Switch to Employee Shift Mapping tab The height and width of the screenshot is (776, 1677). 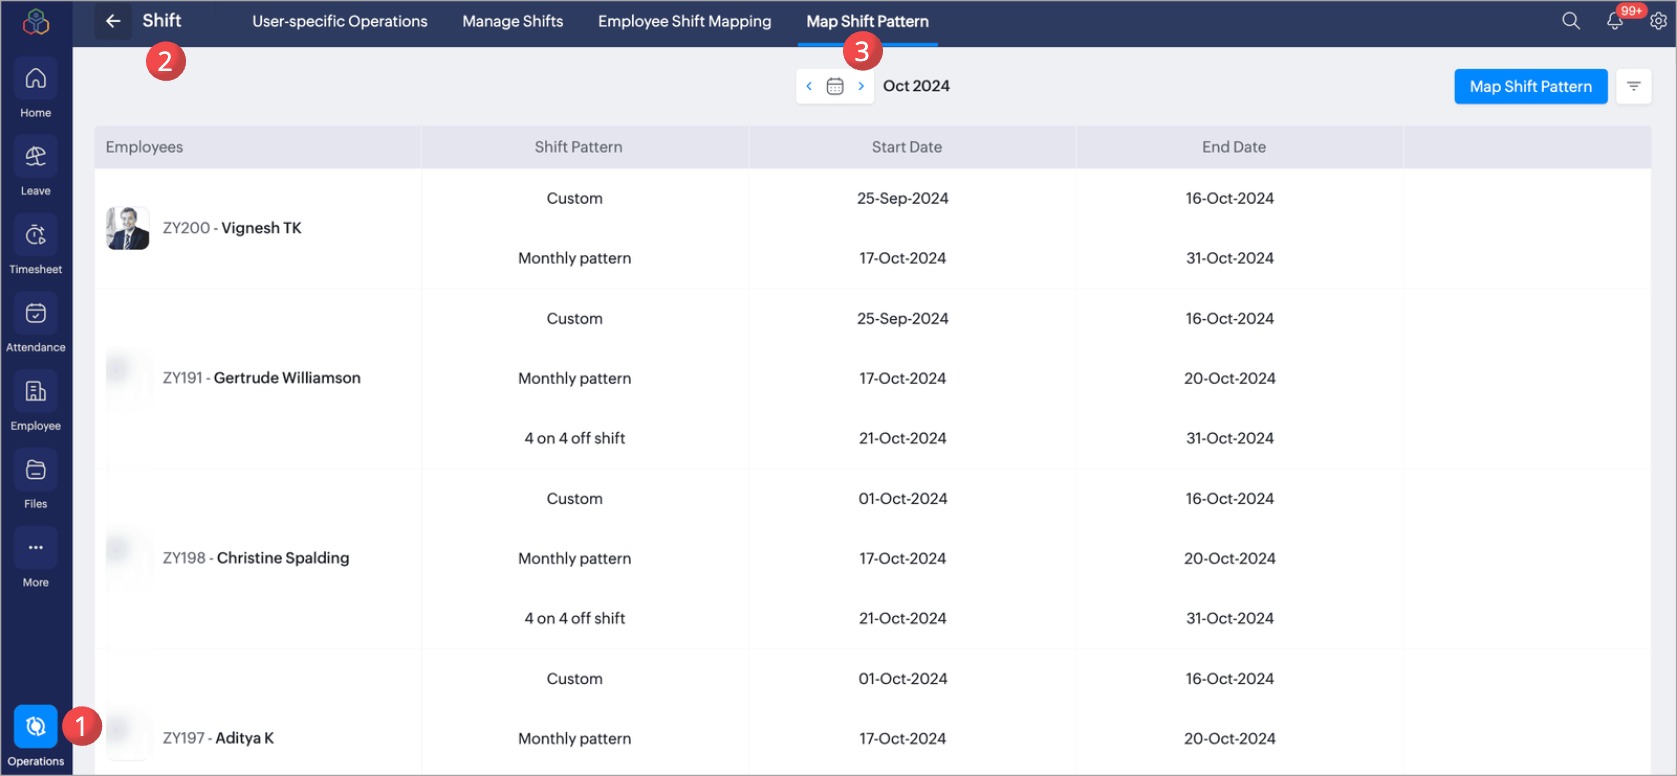685,21
